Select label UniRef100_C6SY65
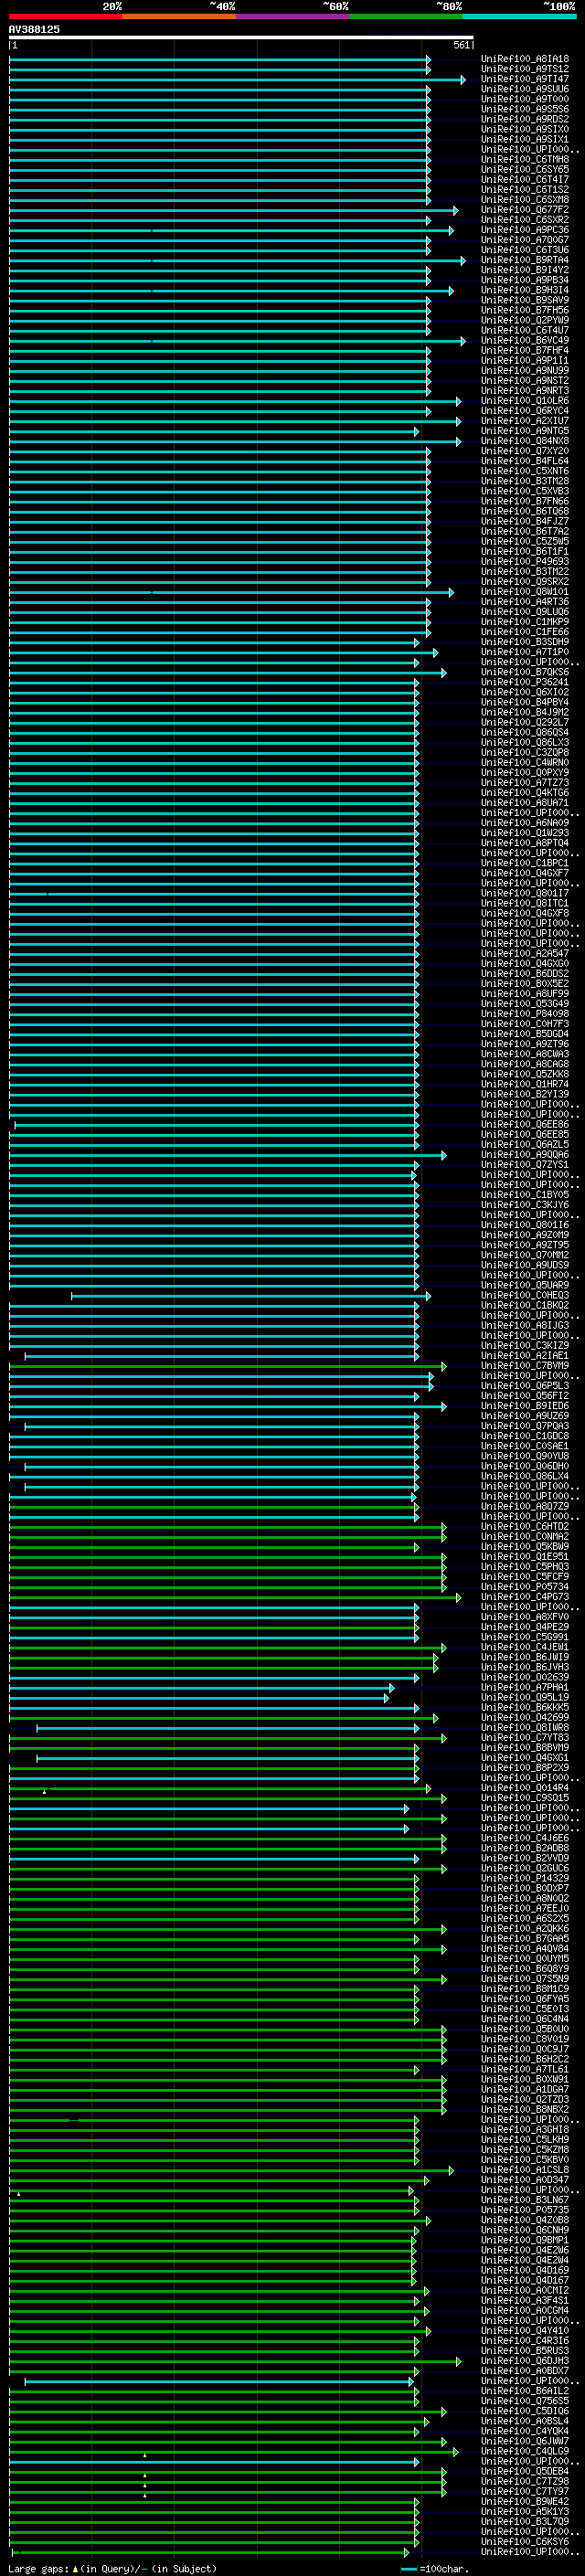 (525, 169)
